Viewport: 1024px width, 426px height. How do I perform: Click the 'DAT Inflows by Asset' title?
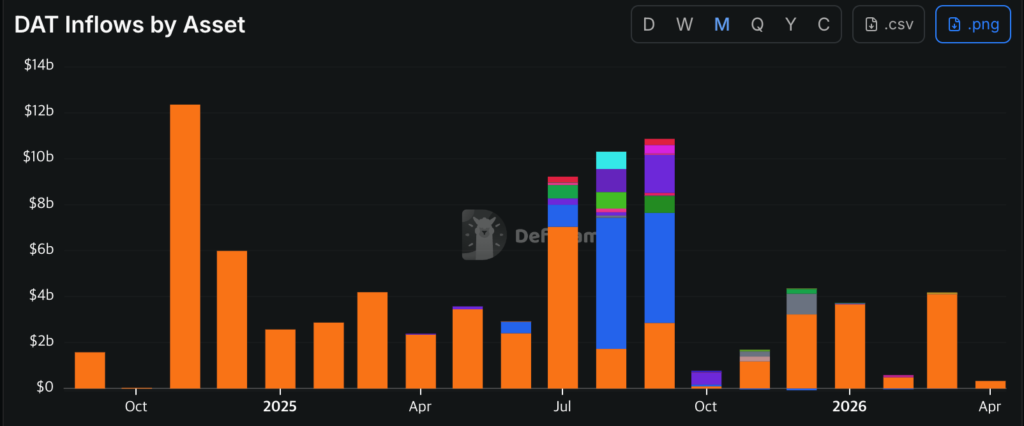tap(130, 25)
